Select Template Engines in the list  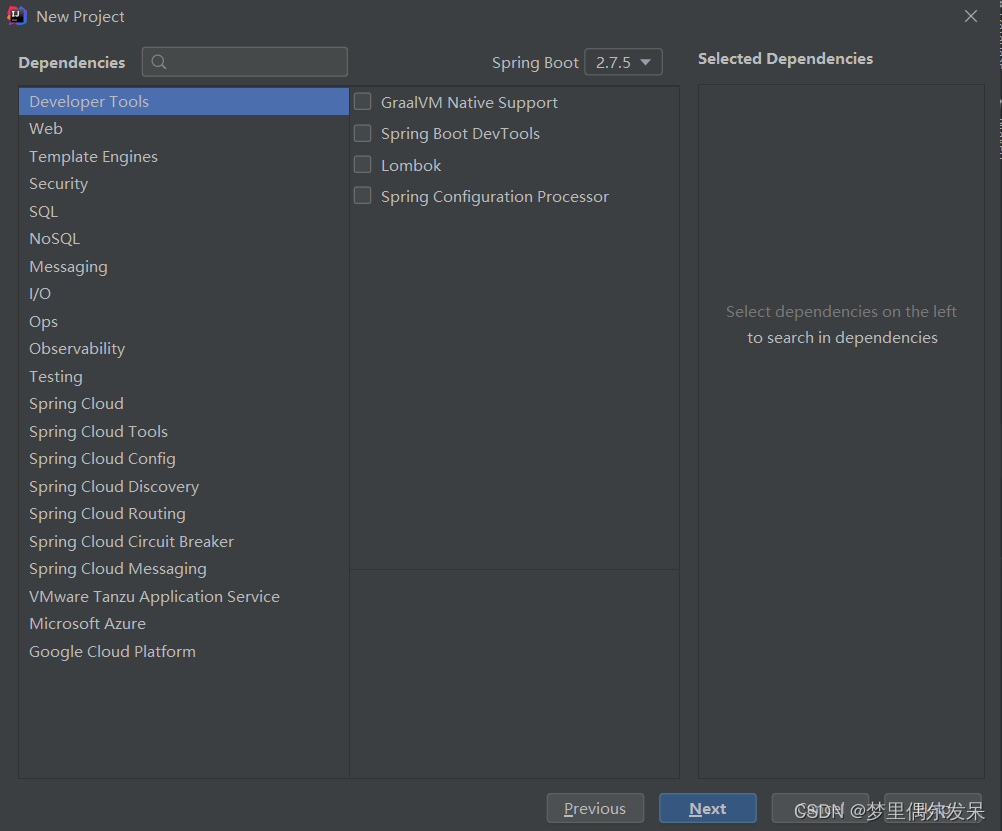pyautogui.click(x=93, y=157)
